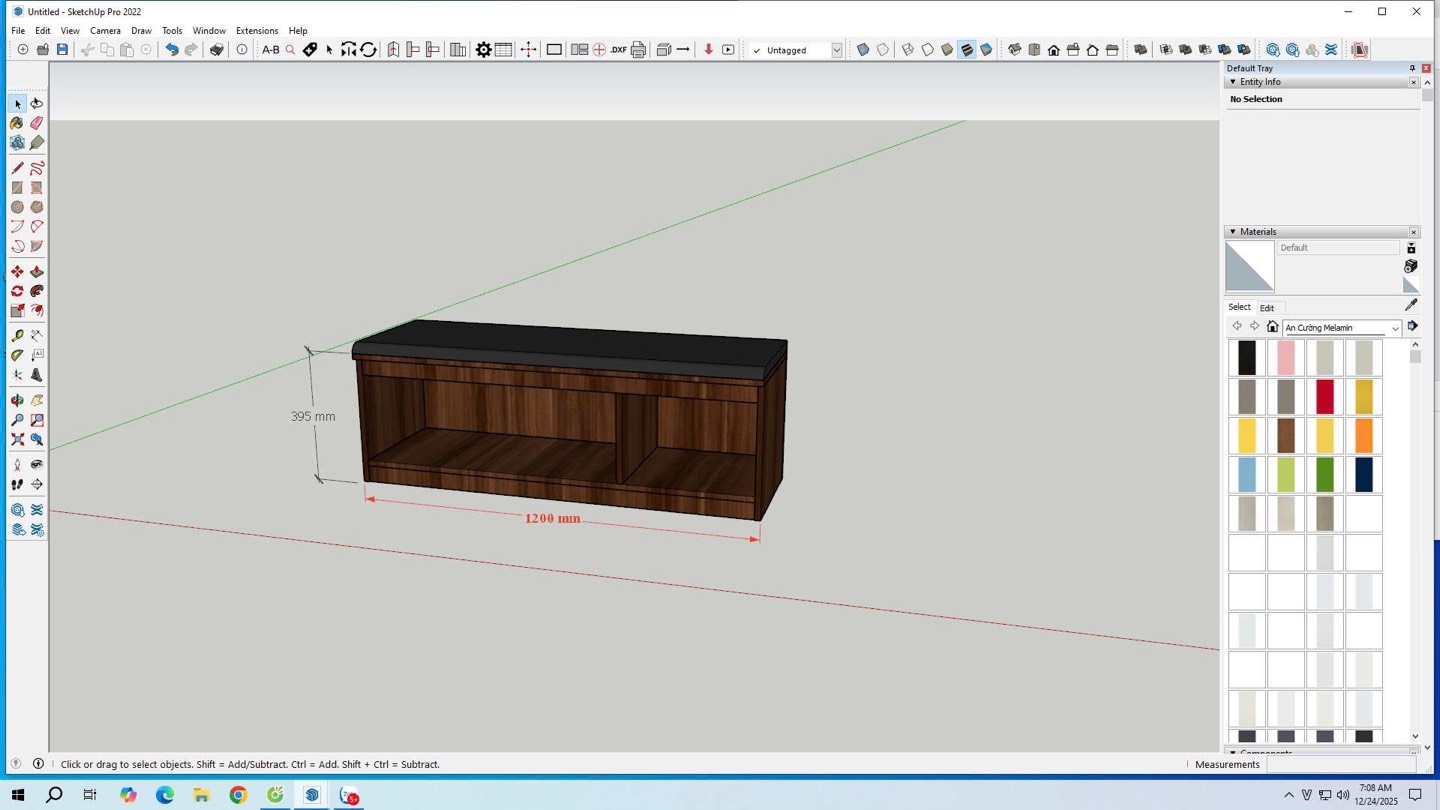Open the An Cường Melamin material library dropdown
This screenshot has height=810, width=1440.
(1342, 328)
